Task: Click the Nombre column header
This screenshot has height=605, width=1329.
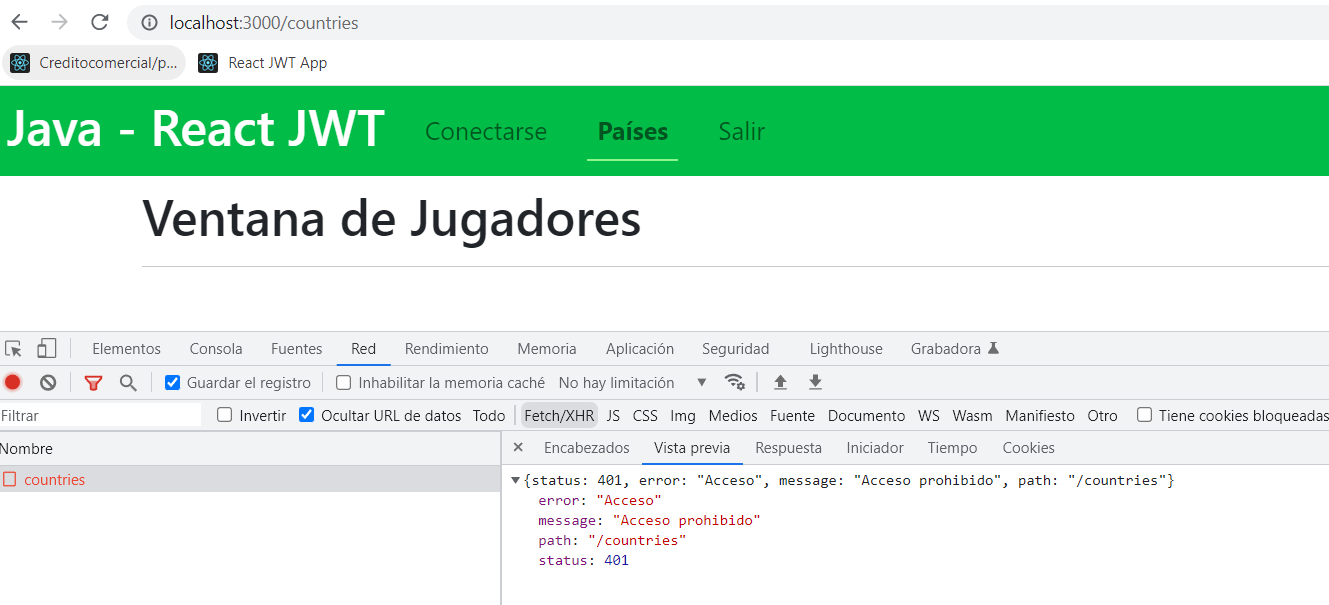Action: (249, 449)
